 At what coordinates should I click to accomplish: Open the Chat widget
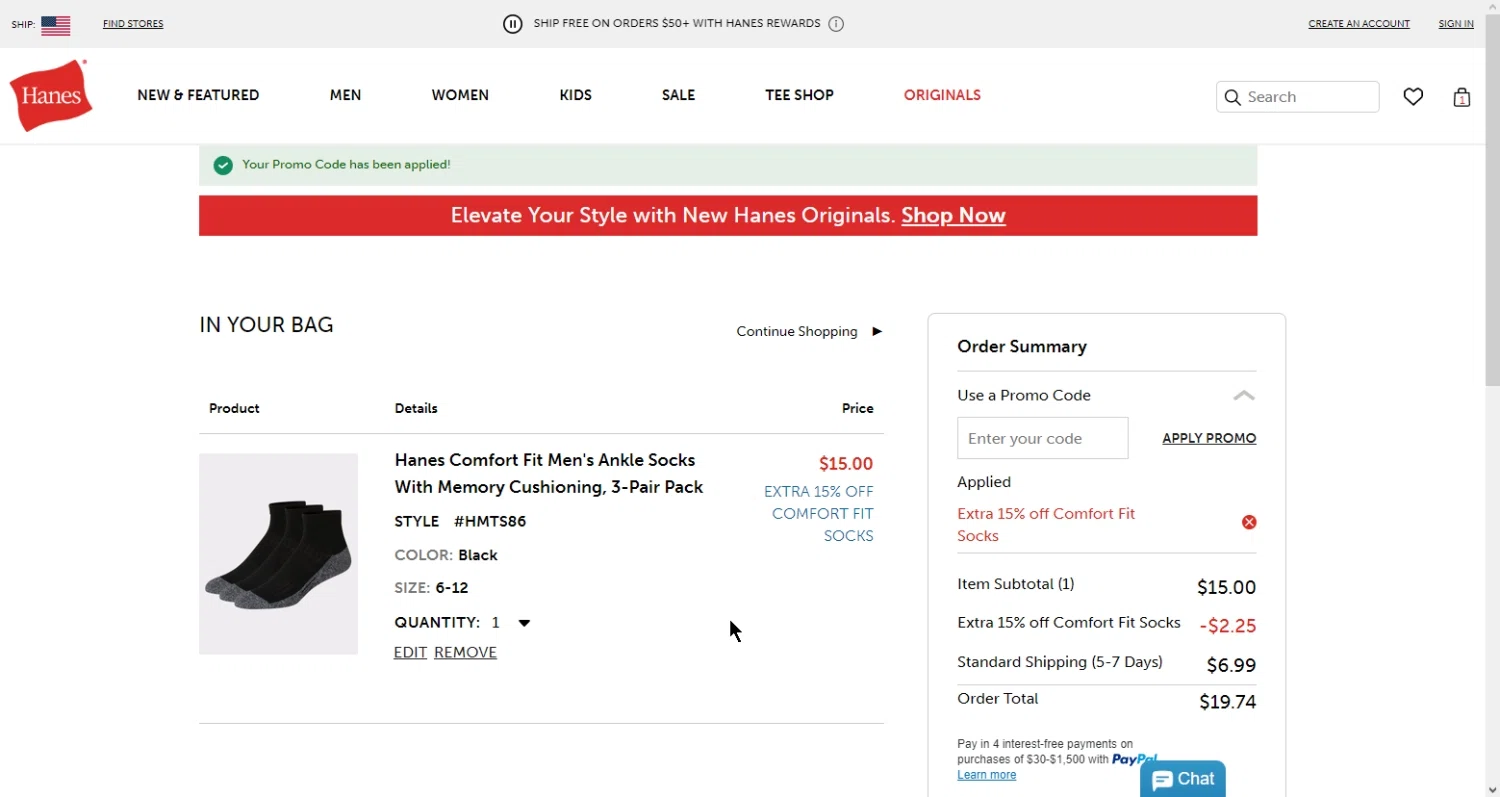1183,779
